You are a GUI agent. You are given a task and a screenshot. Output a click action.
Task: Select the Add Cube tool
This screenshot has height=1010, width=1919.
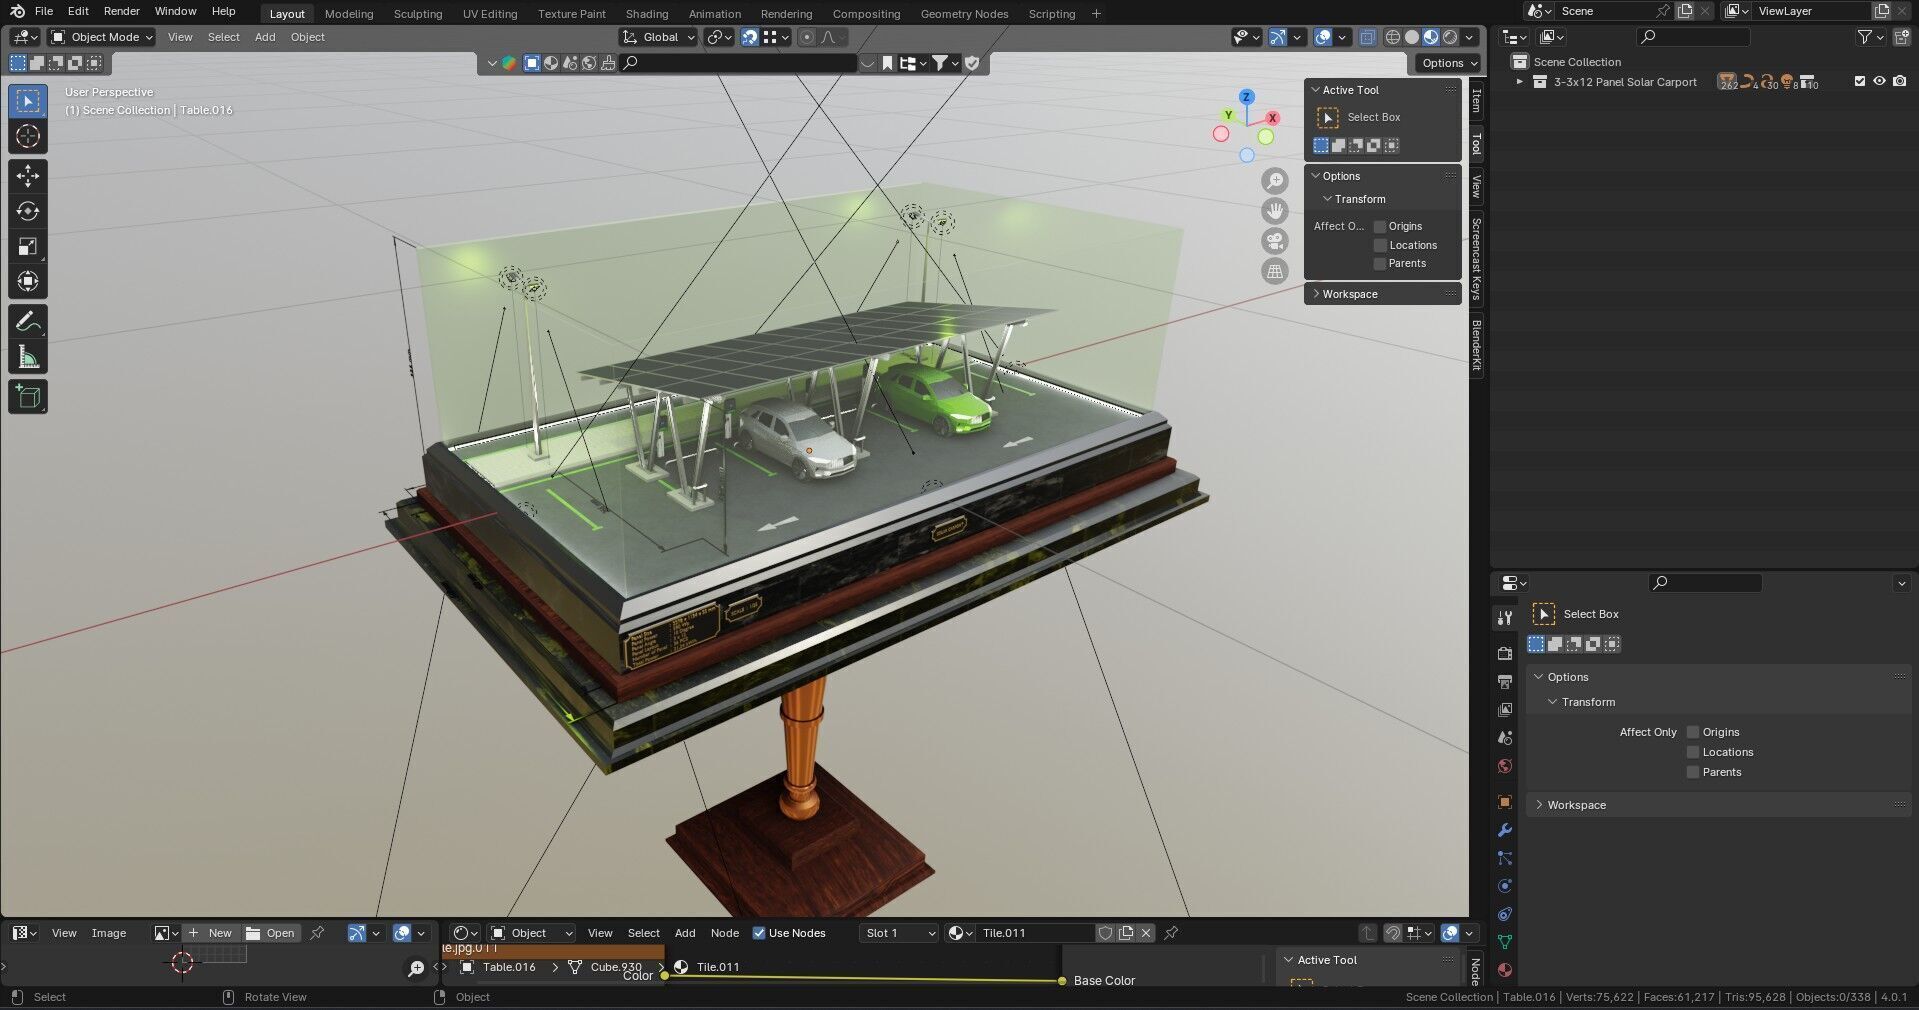[x=28, y=397]
